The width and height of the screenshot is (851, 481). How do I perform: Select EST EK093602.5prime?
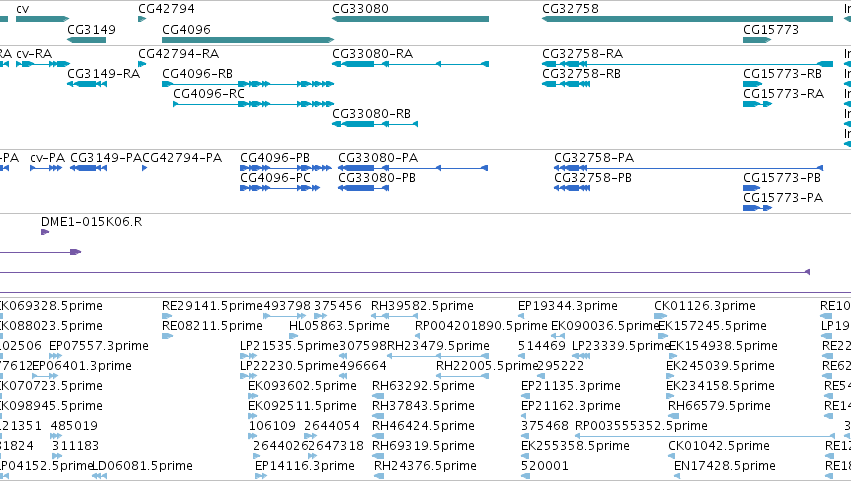pyautogui.click(x=253, y=396)
